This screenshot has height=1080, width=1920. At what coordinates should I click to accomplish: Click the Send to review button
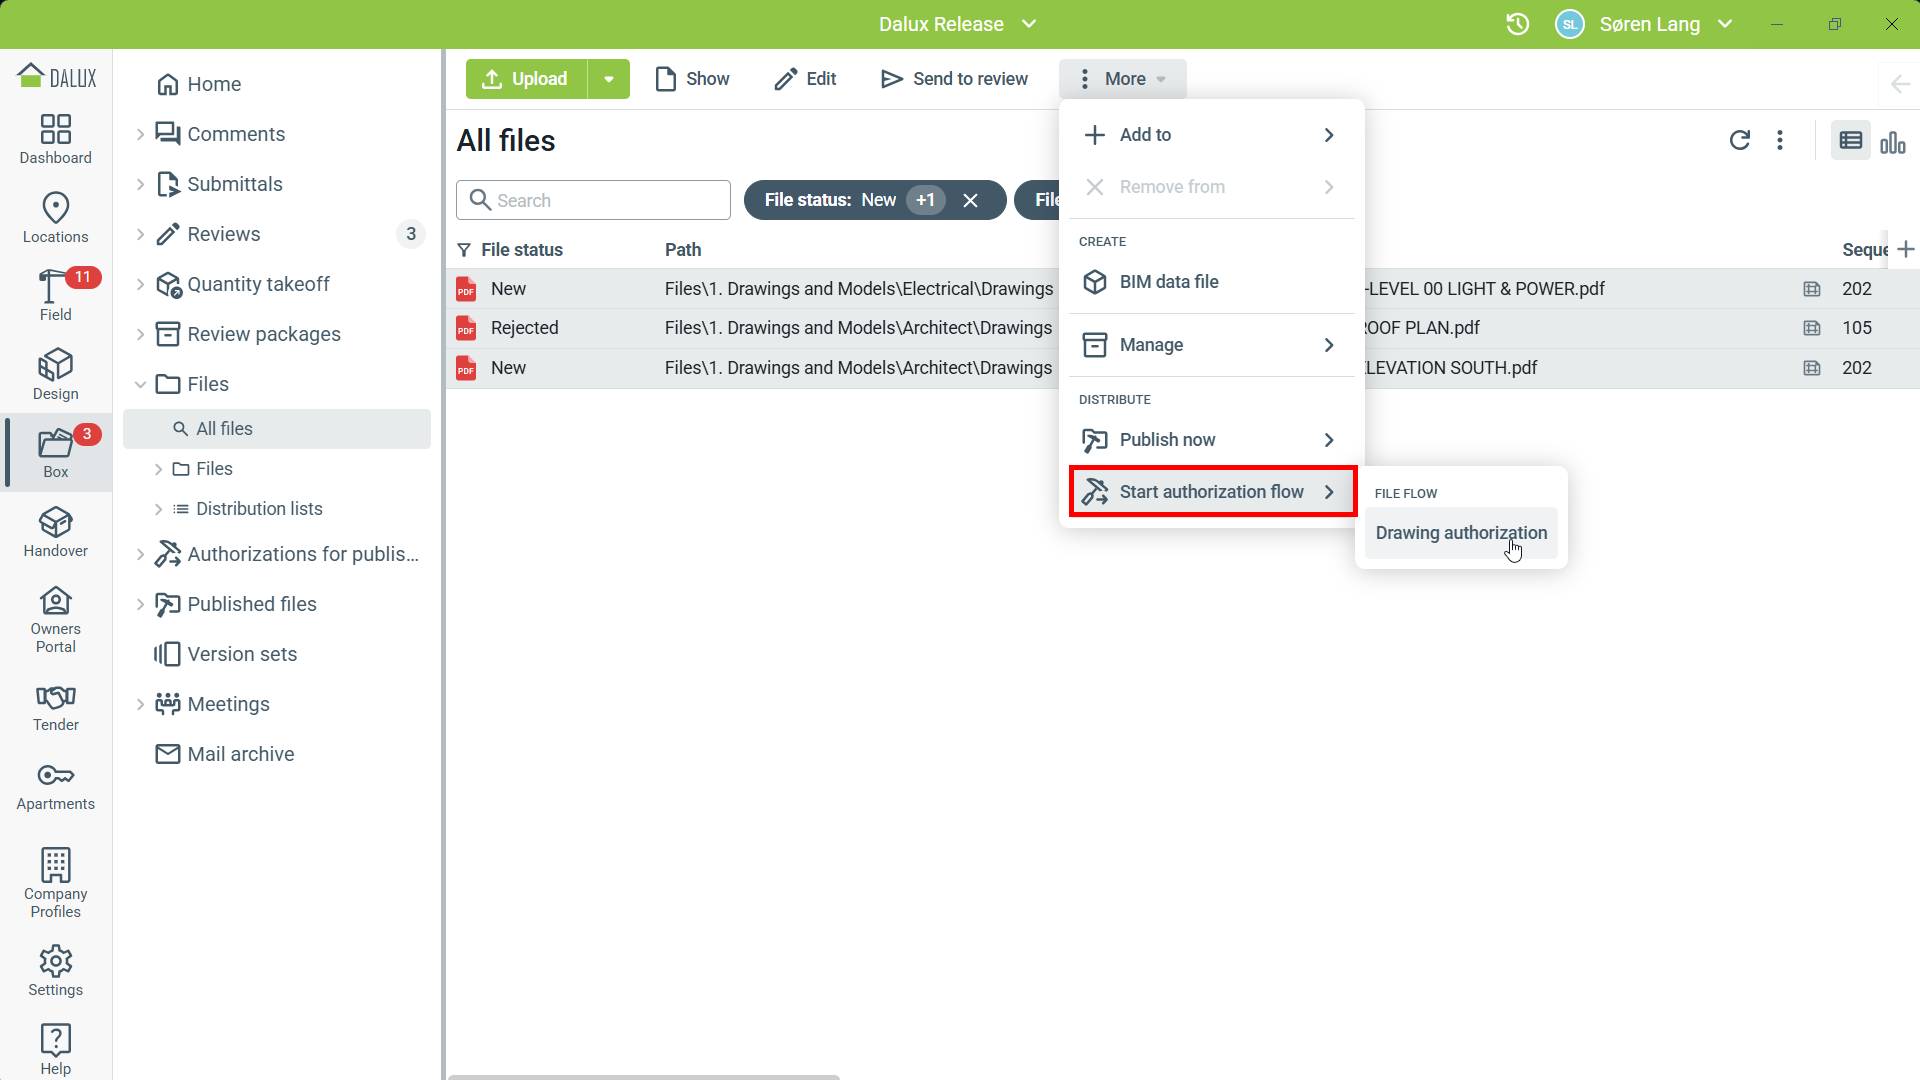coord(954,79)
